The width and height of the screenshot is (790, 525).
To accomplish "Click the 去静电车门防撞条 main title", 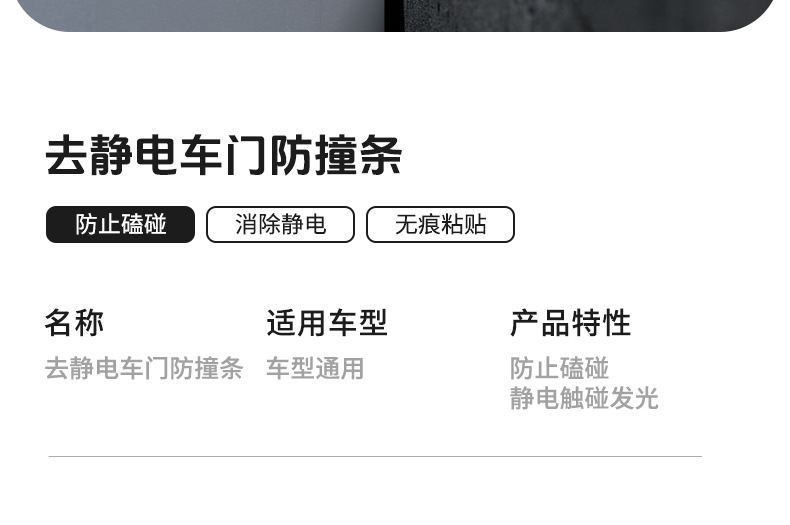I will [x=224, y=155].
